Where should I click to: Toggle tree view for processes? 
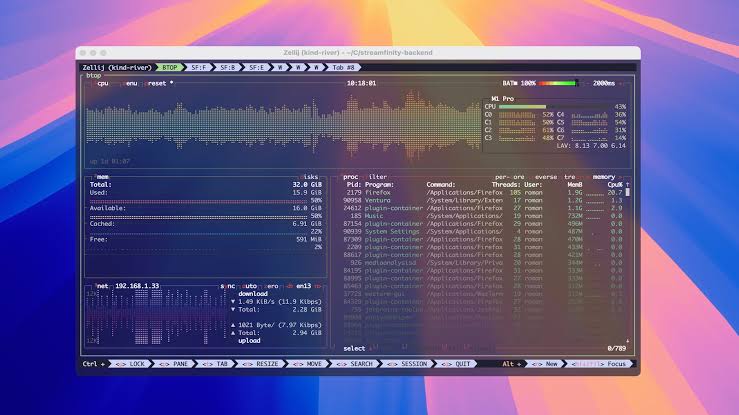(x=570, y=177)
